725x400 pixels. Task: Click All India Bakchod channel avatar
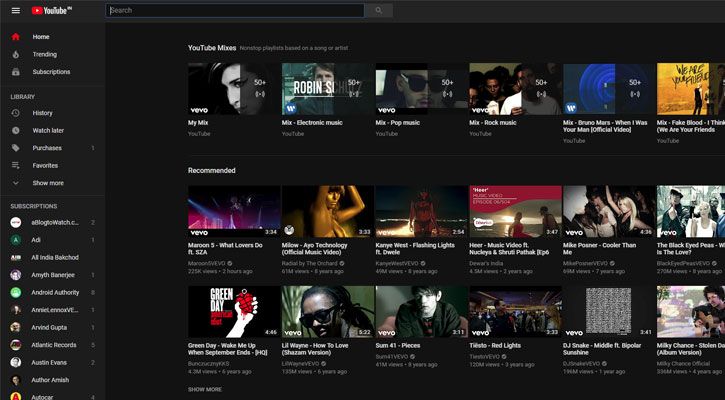pos(16,258)
